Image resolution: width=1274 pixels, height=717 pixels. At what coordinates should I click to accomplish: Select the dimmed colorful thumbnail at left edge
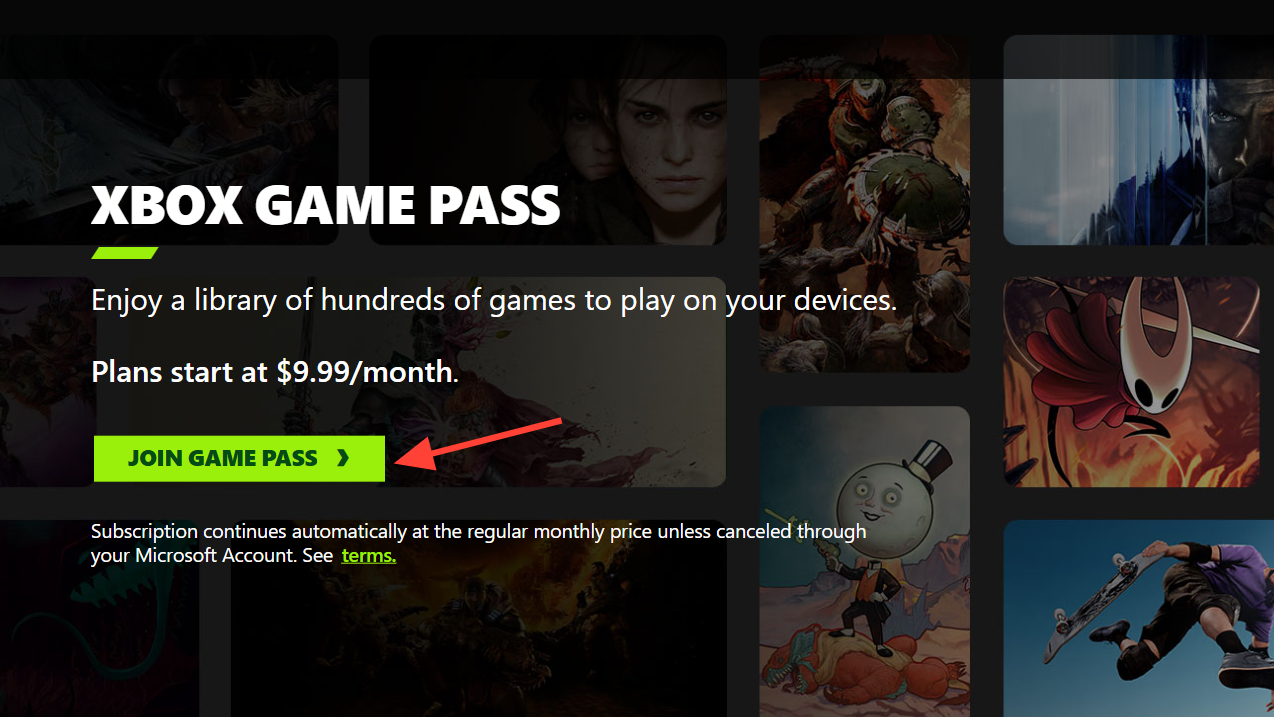click(48, 382)
